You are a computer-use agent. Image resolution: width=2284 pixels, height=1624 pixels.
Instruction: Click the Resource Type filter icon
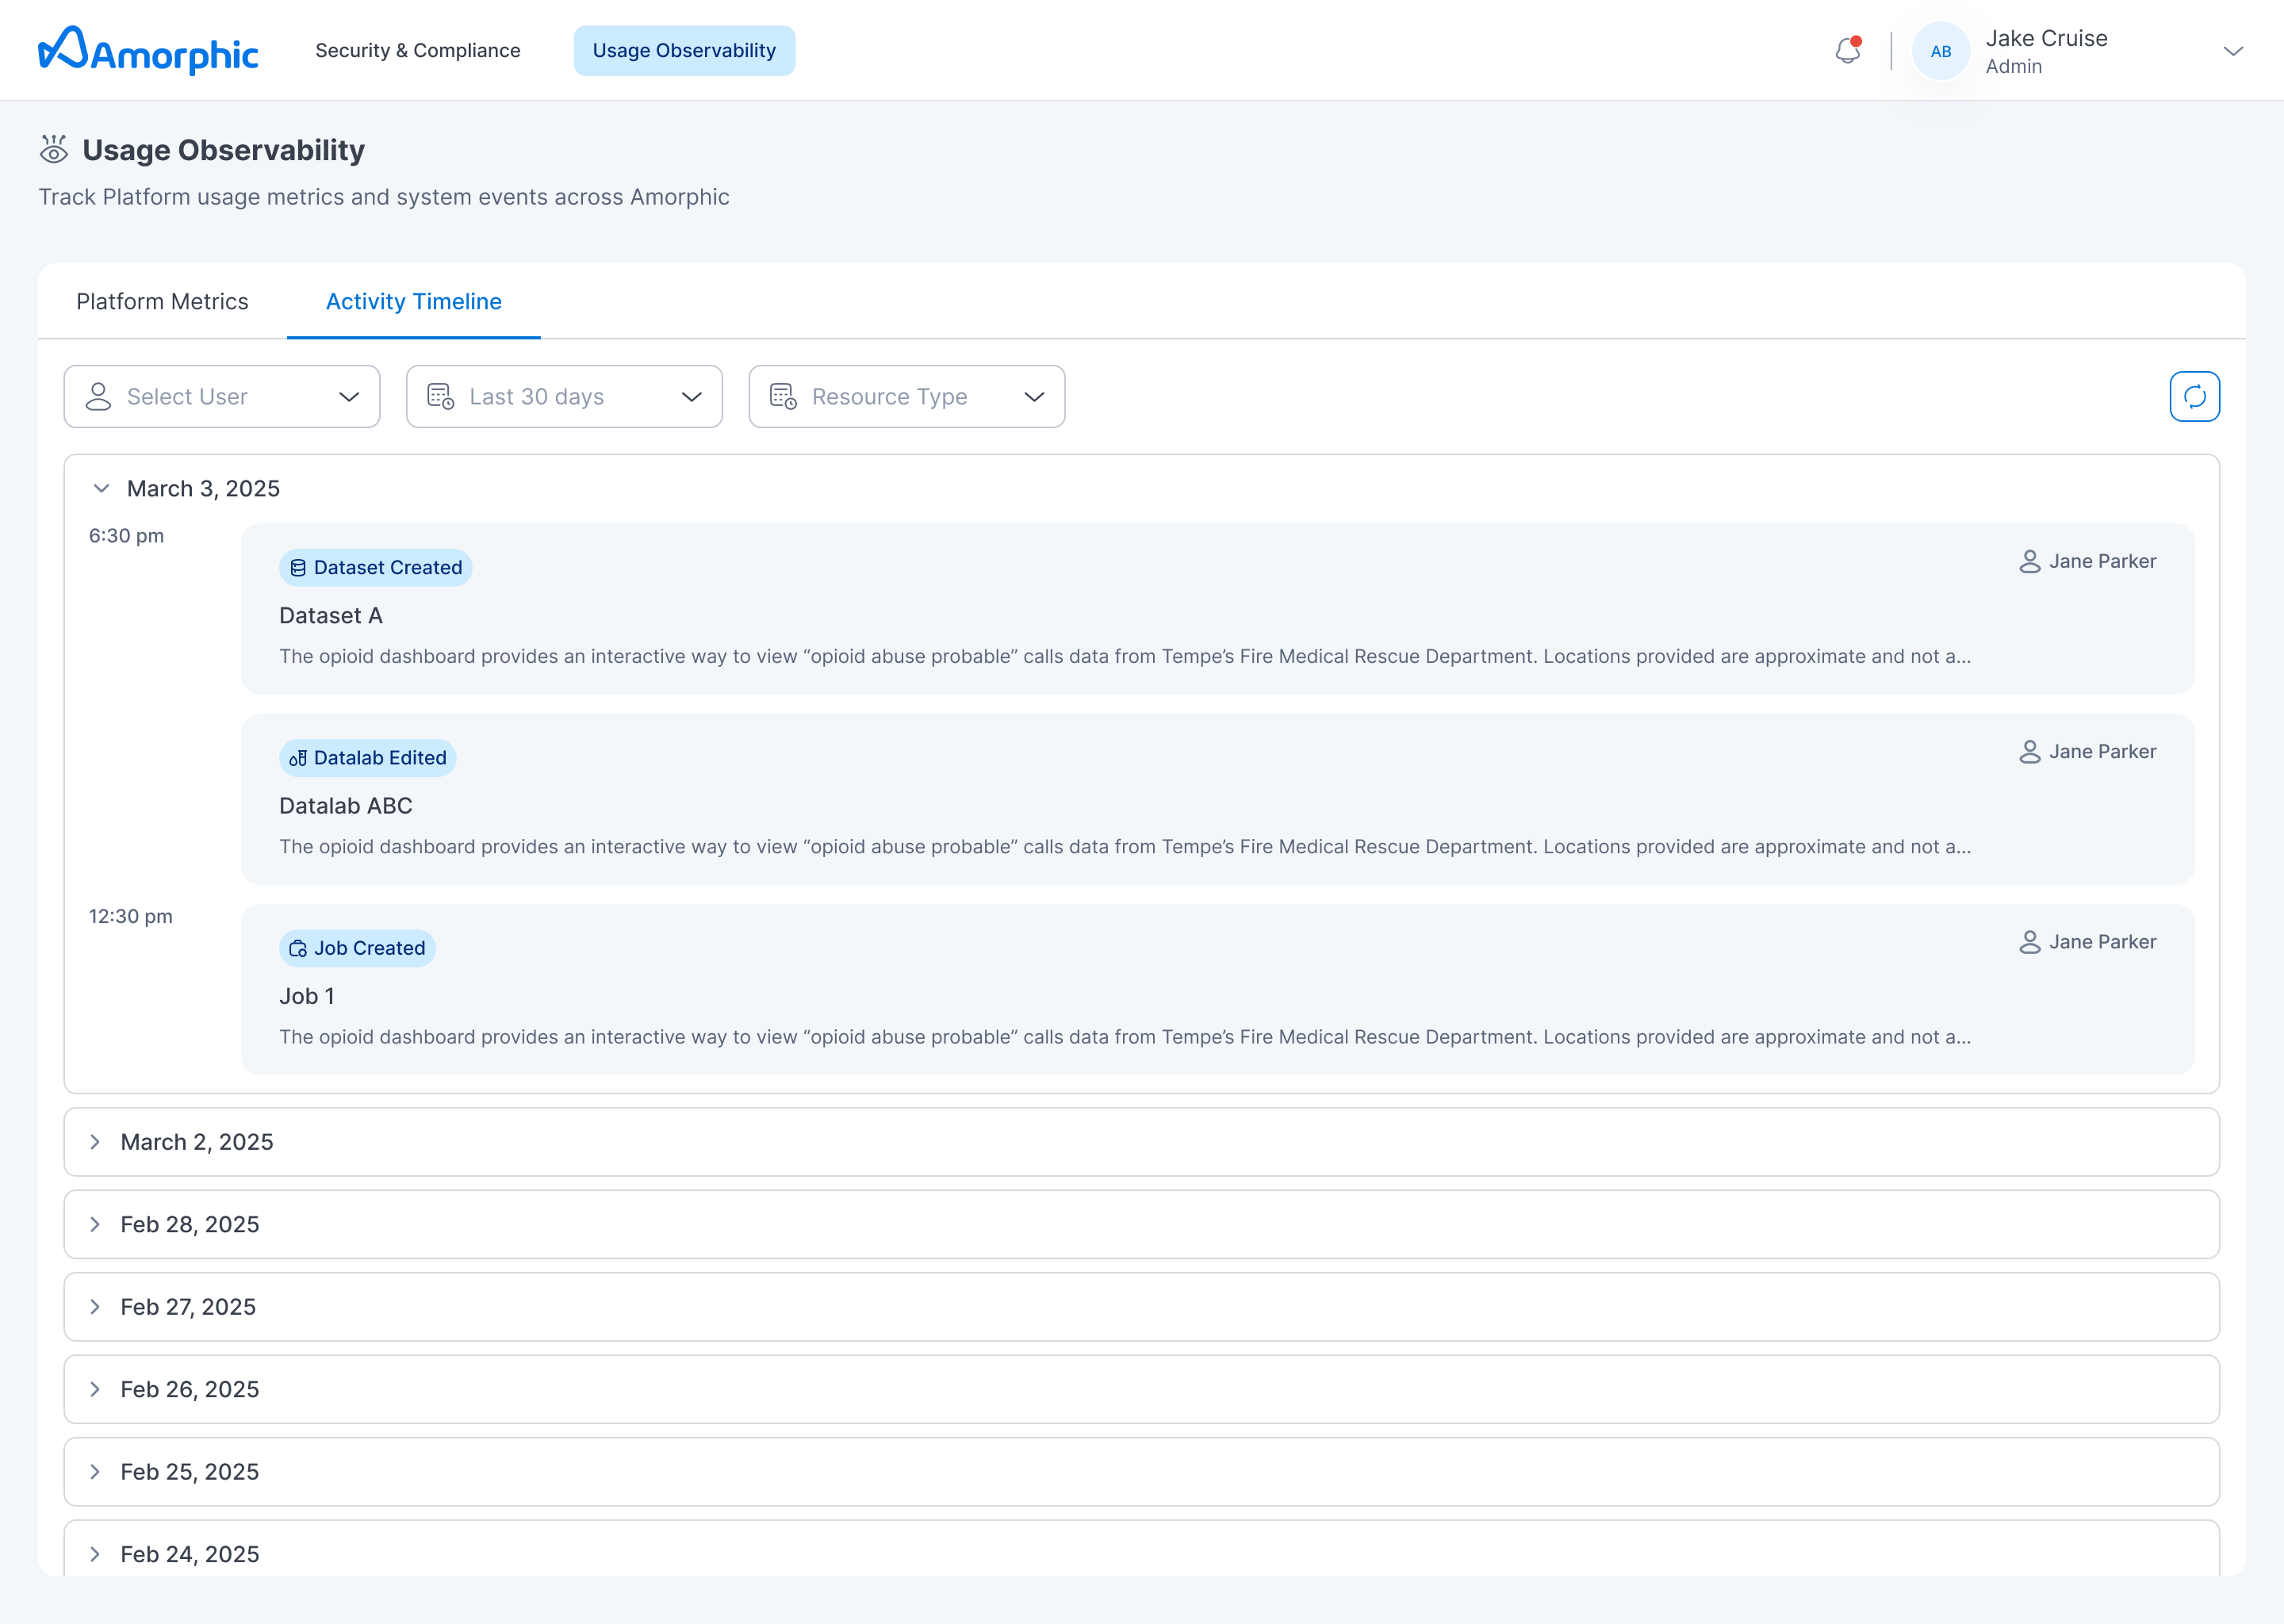click(x=784, y=397)
